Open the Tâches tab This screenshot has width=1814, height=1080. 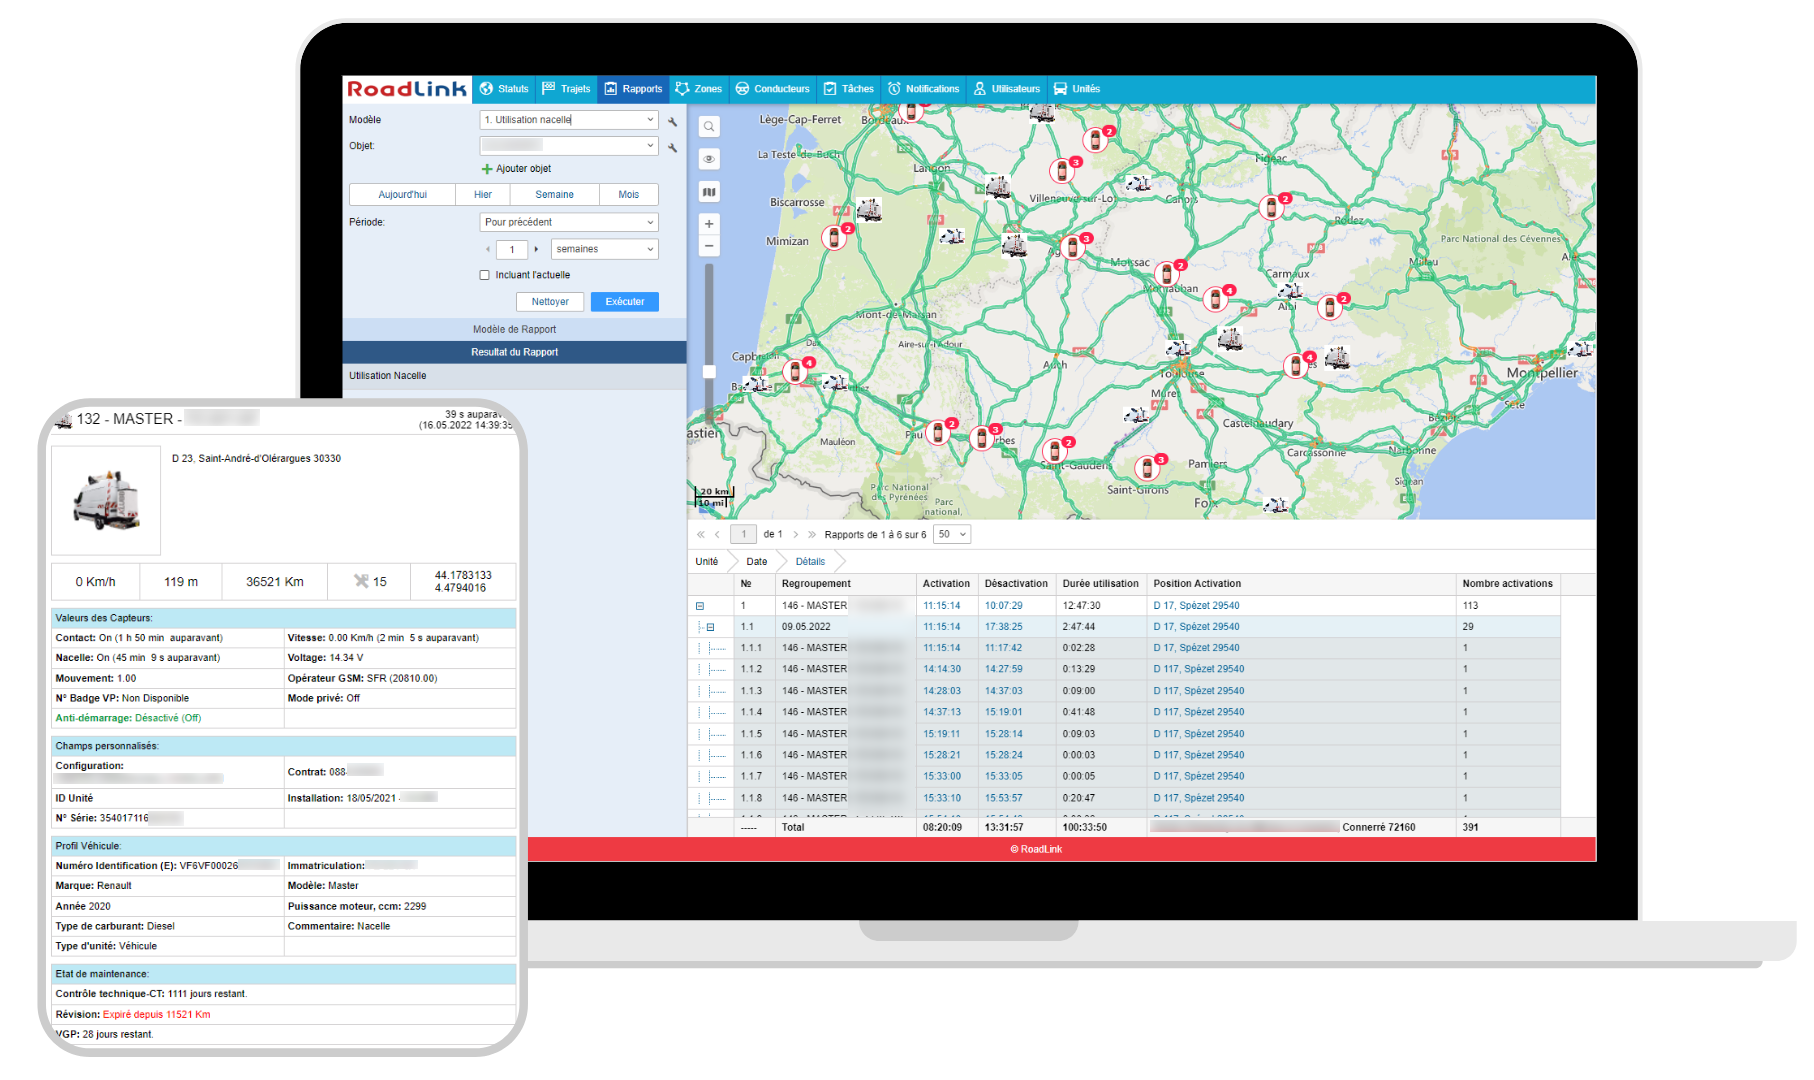tap(849, 89)
